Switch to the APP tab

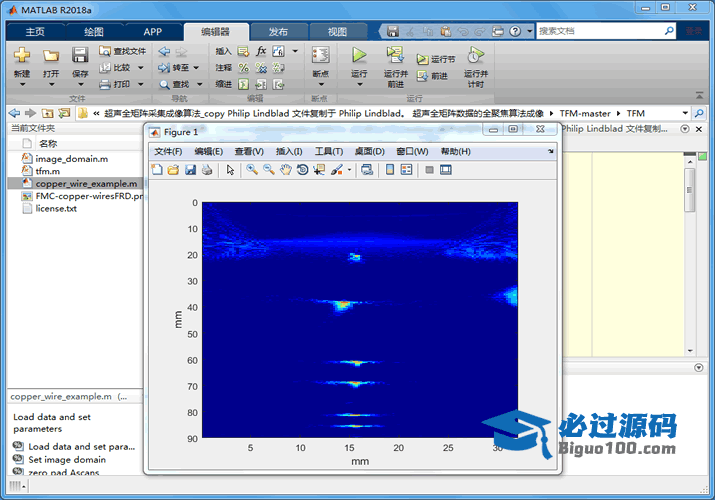[152, 31]
